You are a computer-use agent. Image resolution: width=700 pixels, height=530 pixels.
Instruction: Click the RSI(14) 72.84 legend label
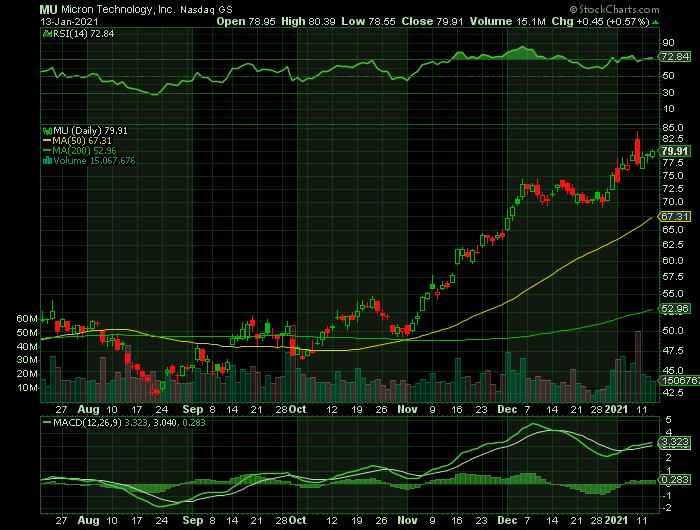(x=83, y=34)
